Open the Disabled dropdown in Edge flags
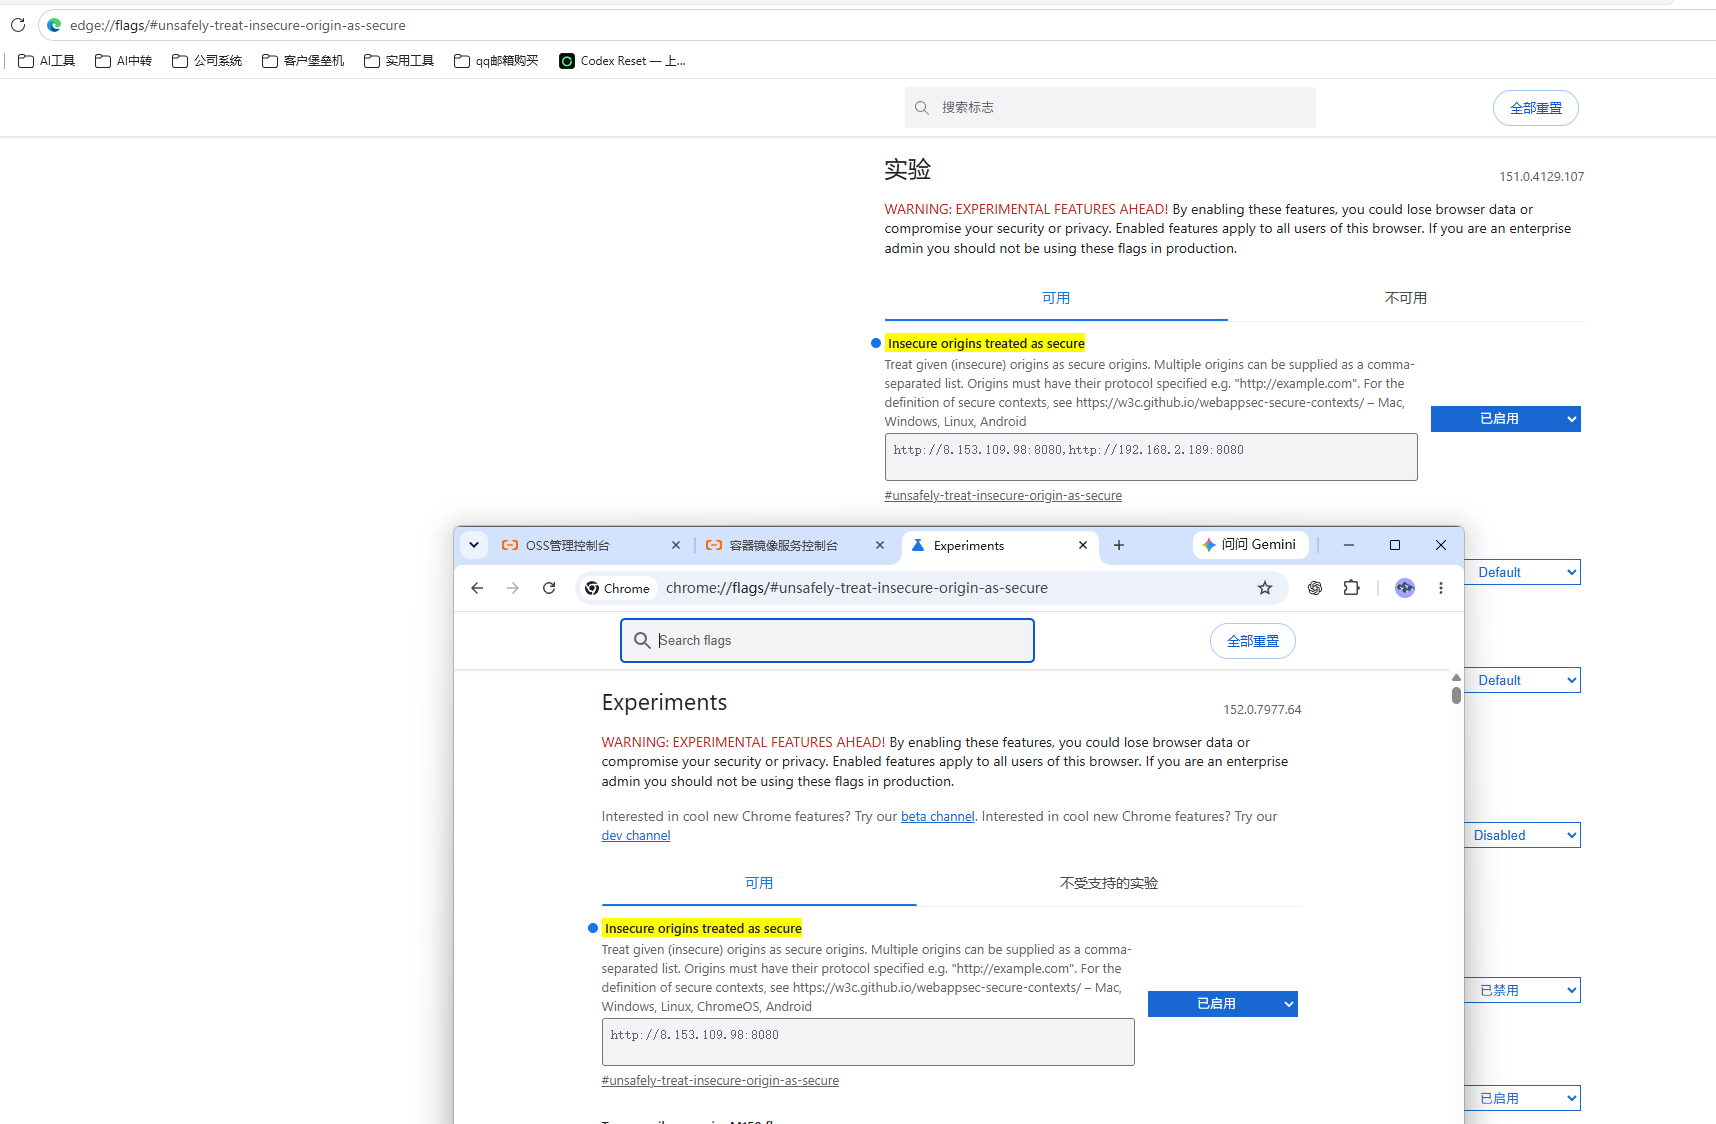The image size is (1716, 1124). pyautogui.click(x=1522, y=835)
